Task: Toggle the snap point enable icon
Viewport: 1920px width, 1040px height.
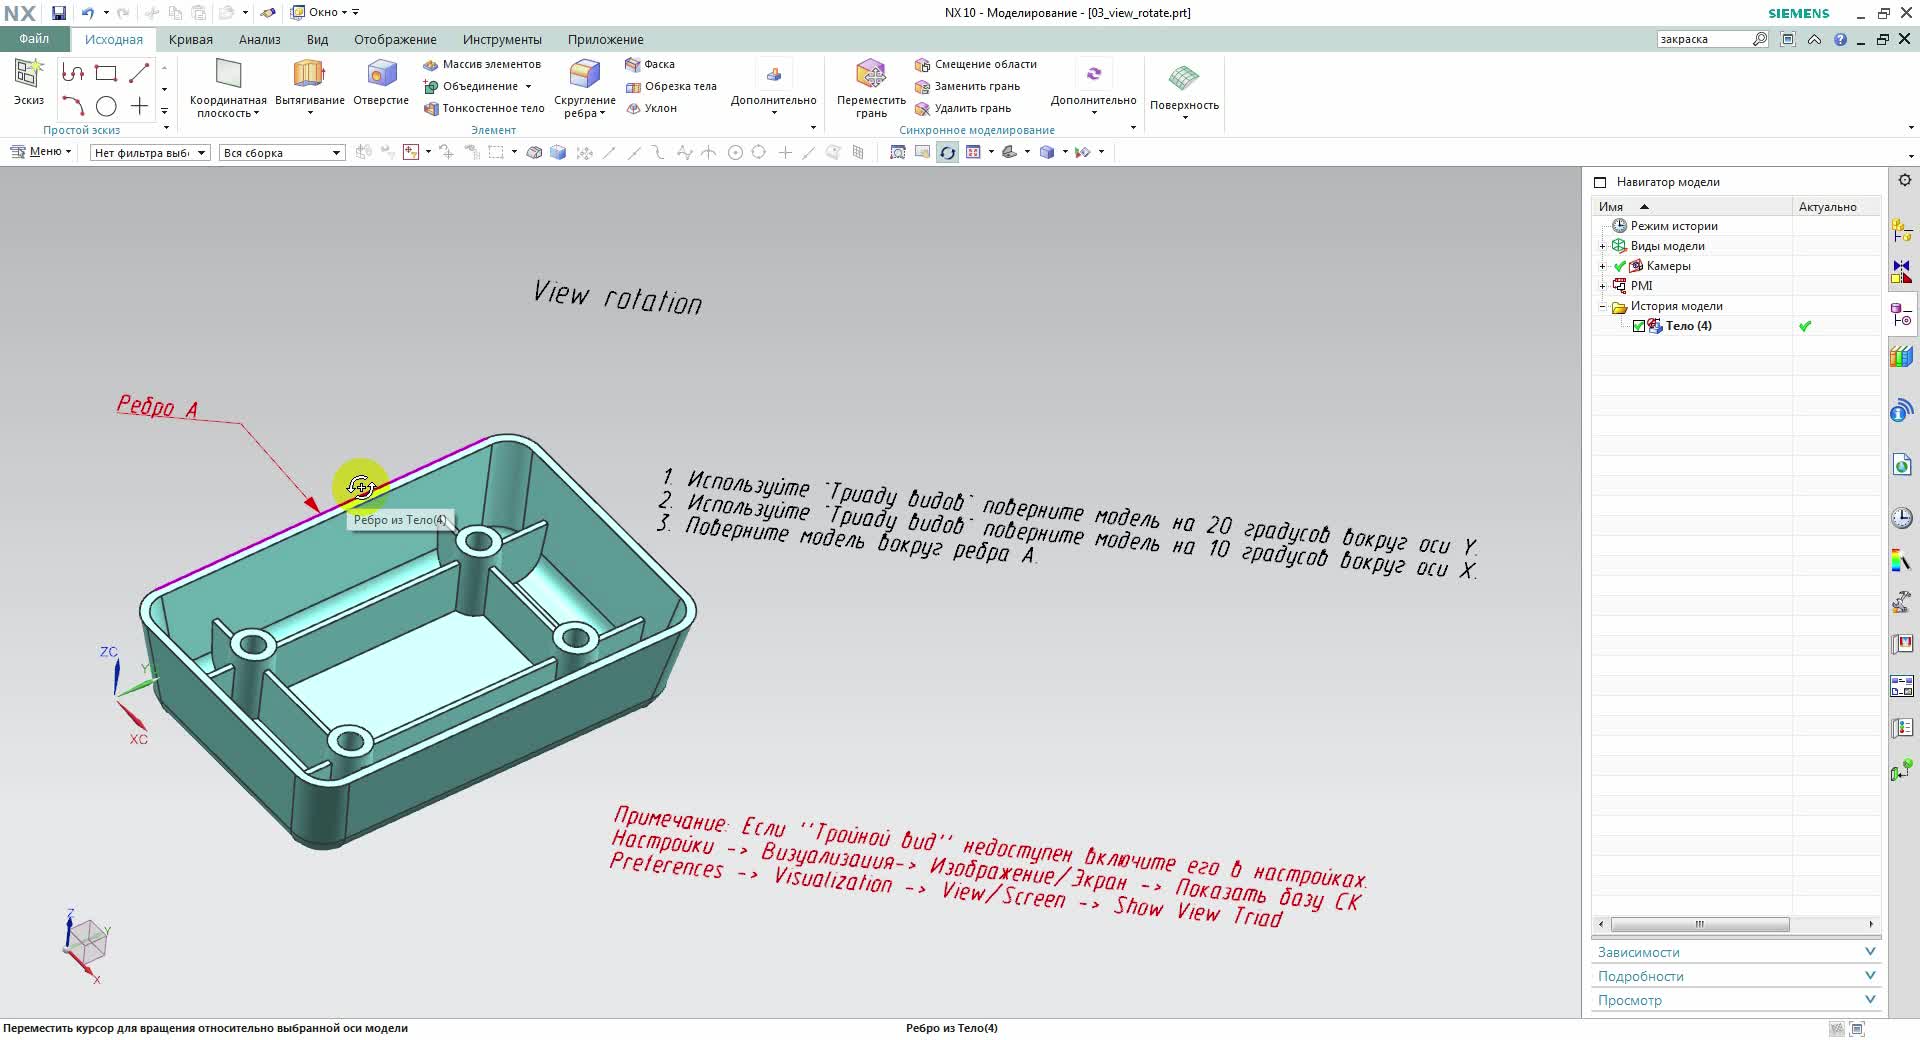Action: click(585, 152)
